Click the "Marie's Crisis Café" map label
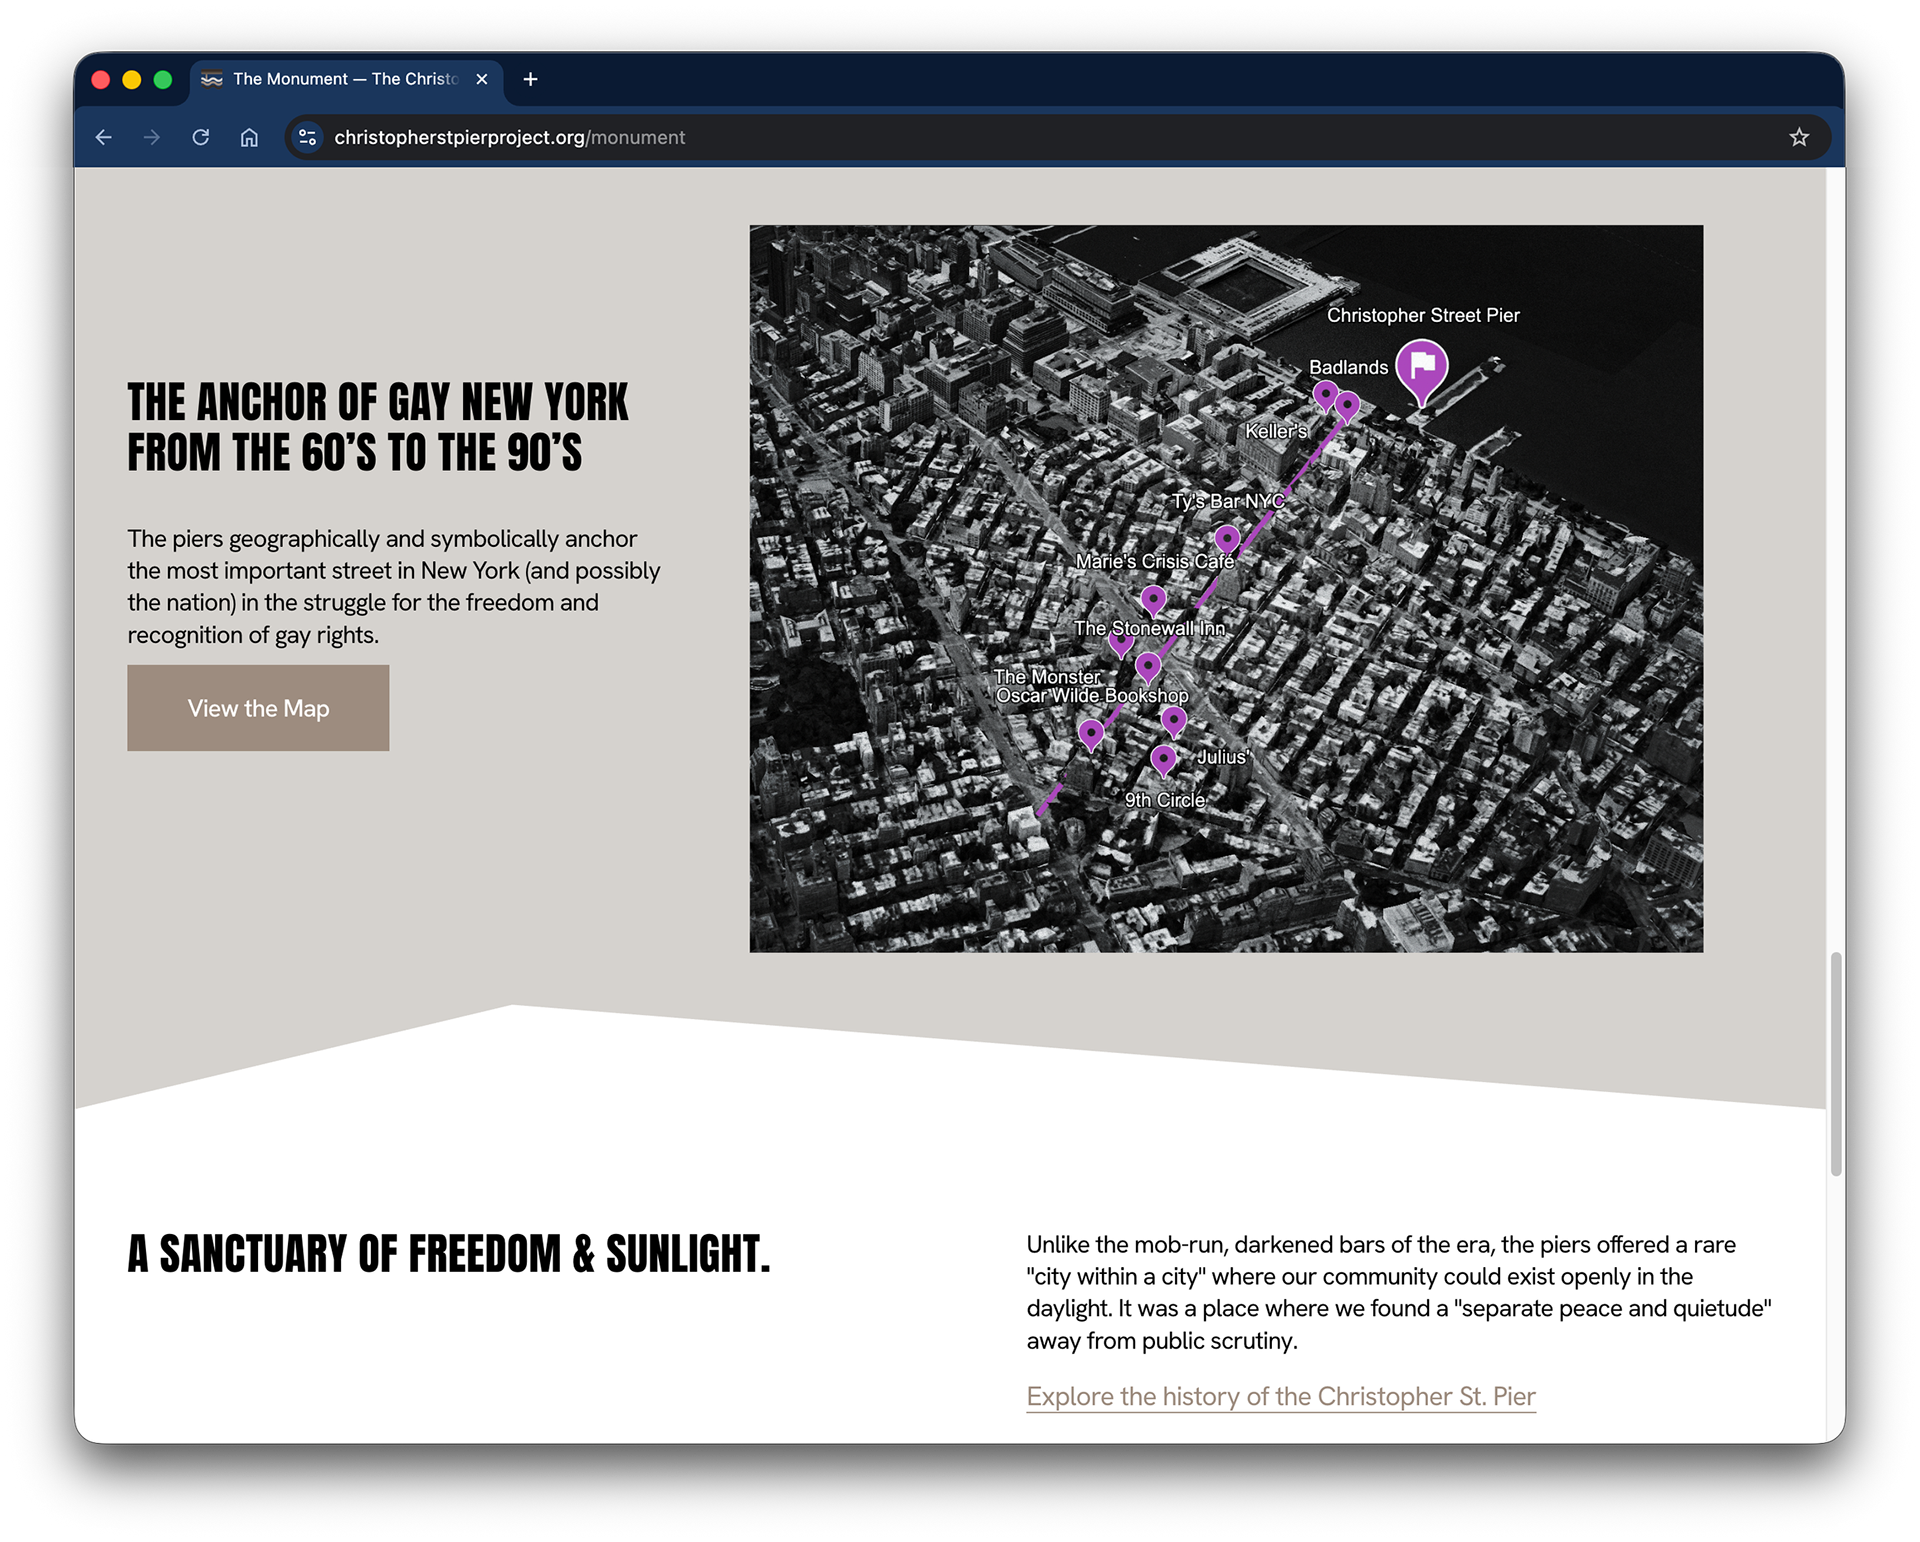This screenshot has height=1542, width=1920. tap(1155, 561)
